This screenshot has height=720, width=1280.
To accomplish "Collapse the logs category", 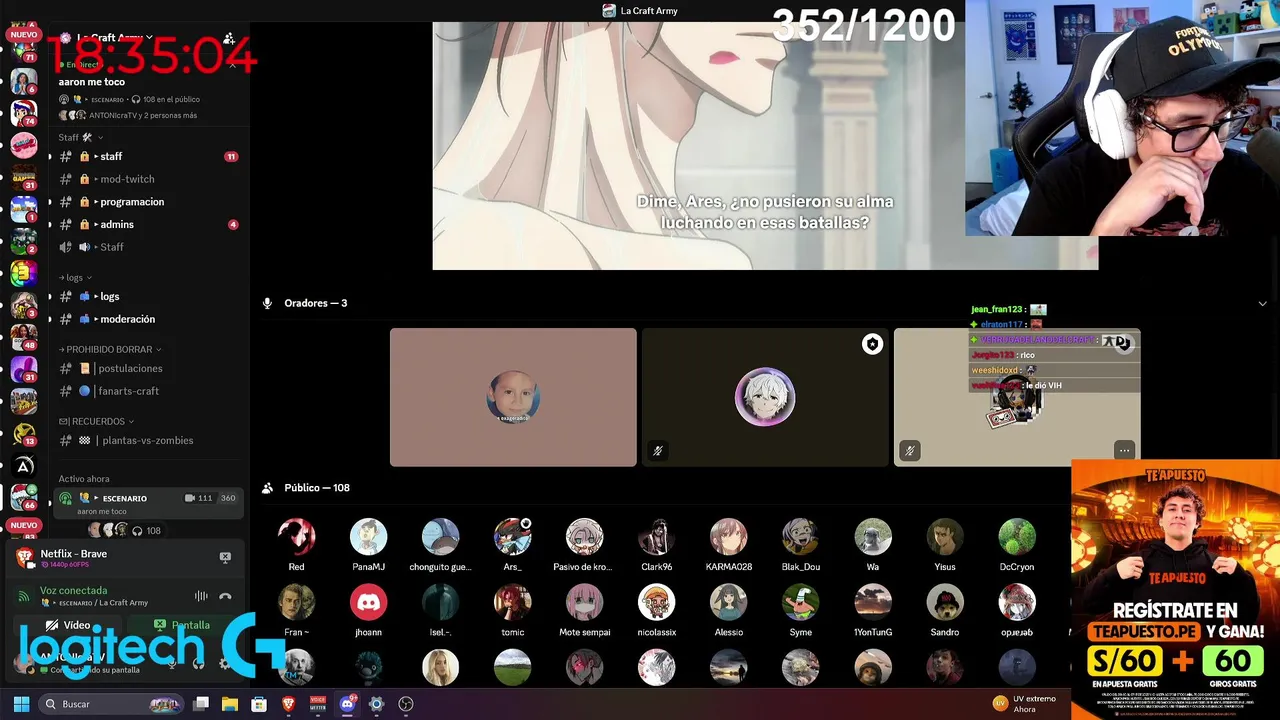I will point(75,277).
